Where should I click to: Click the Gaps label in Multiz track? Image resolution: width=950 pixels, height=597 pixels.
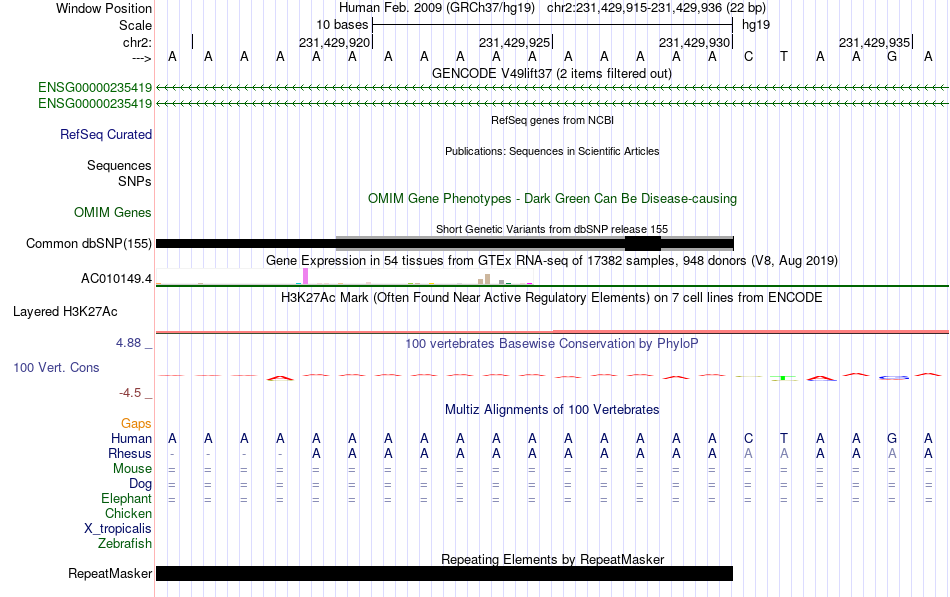136,423
